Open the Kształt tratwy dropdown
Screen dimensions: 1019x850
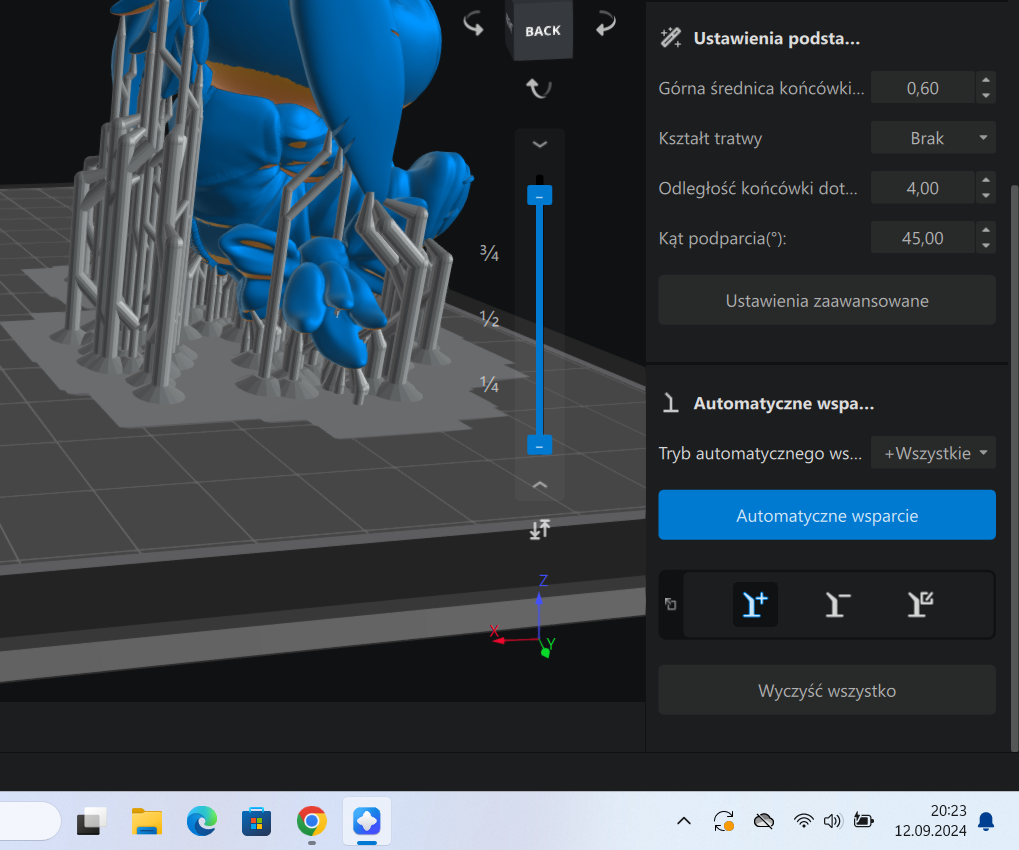pos(933,138)
